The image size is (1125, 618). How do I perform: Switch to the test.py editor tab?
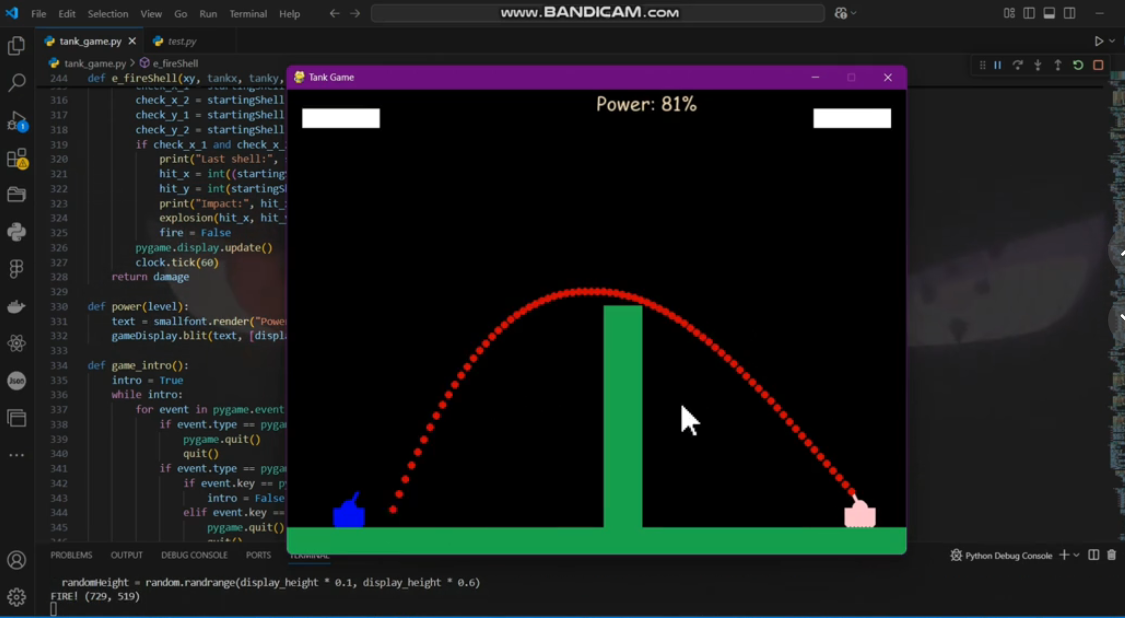(181, 41)
